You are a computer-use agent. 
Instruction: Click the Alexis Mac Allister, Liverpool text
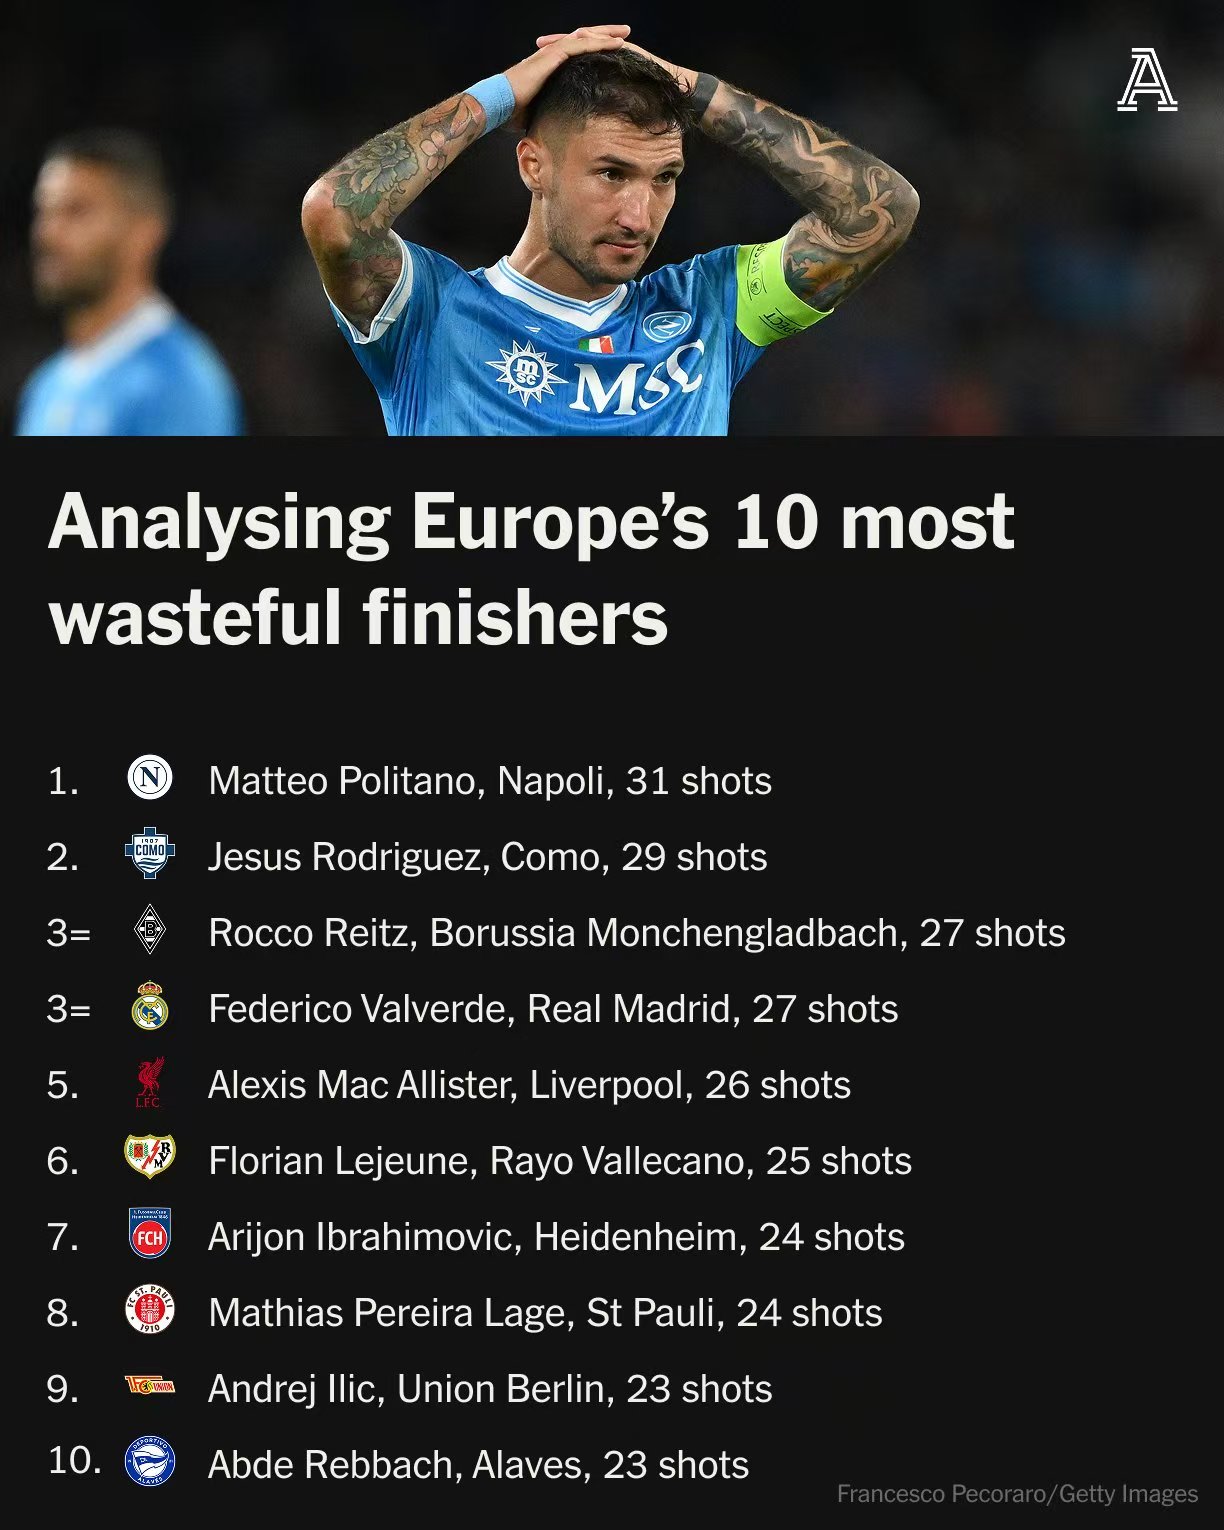529,1085
